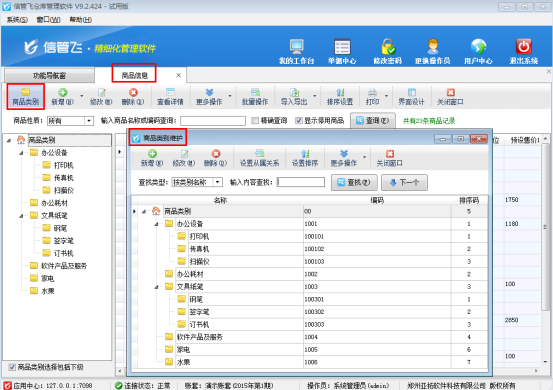Viewport: 553px width, 390px height.
Task: Click 商品类别 toolbar folder icon
Action: (x=25, y=92)
